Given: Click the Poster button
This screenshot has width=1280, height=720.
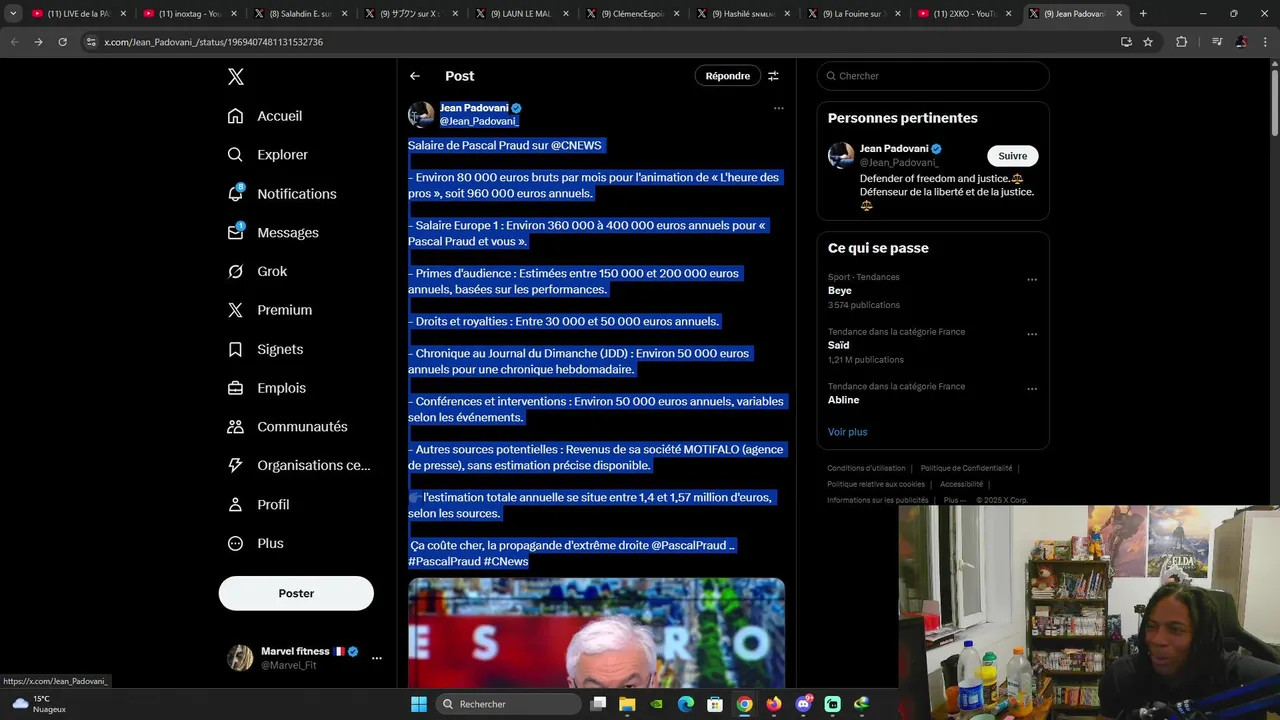Looking at the screenshot, I should [x=296, y=593].
